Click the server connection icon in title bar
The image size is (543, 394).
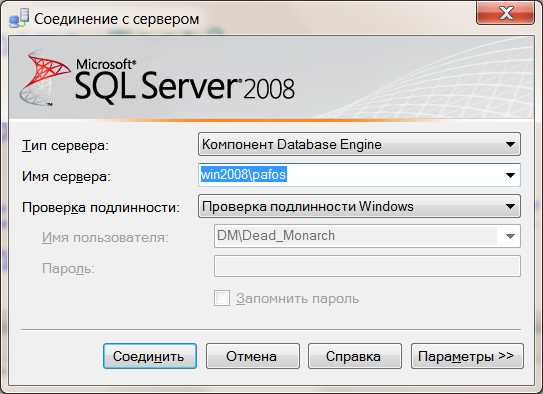coord(18,18)
